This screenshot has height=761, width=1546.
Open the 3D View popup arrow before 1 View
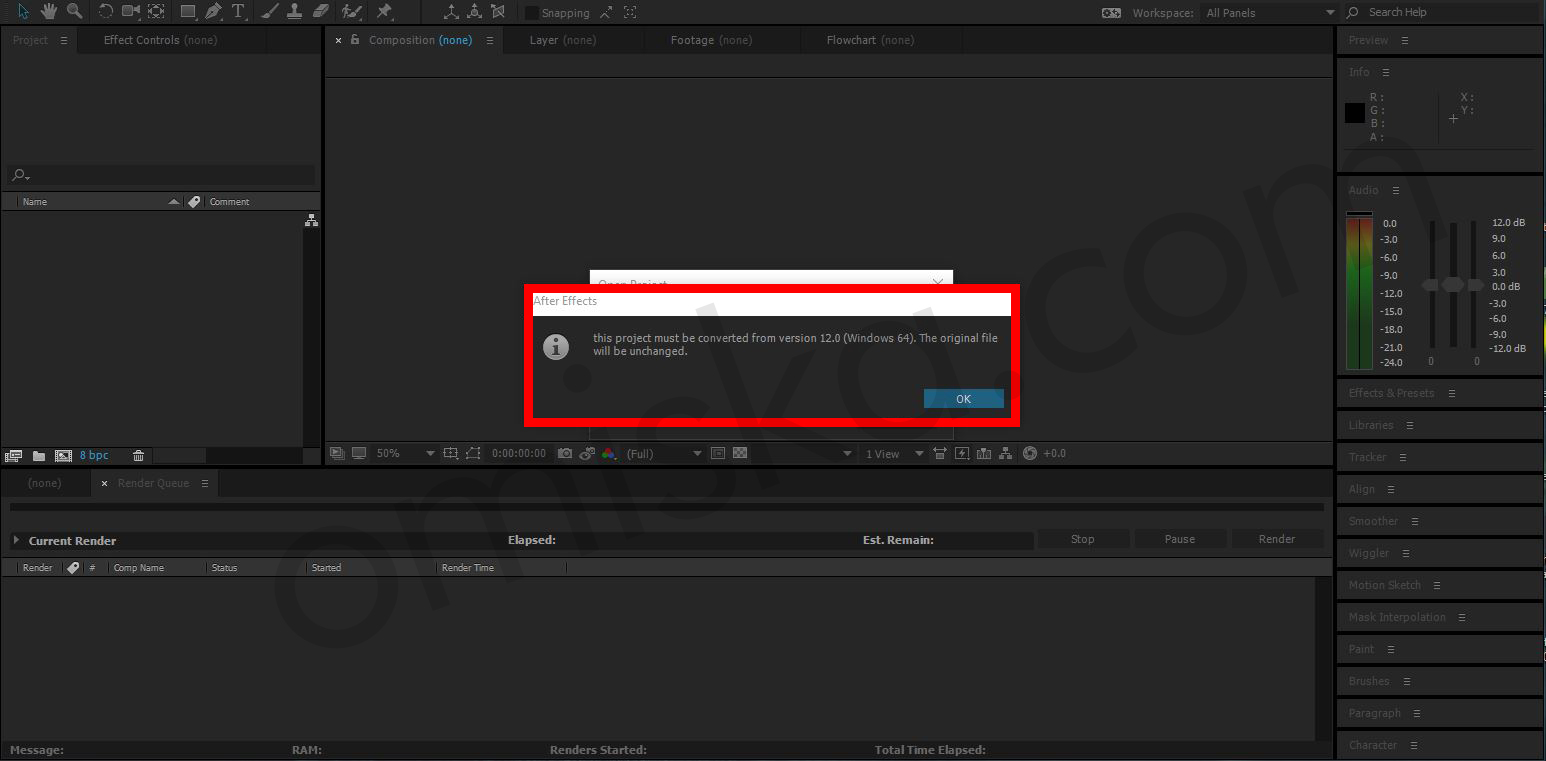pos(848,454)
